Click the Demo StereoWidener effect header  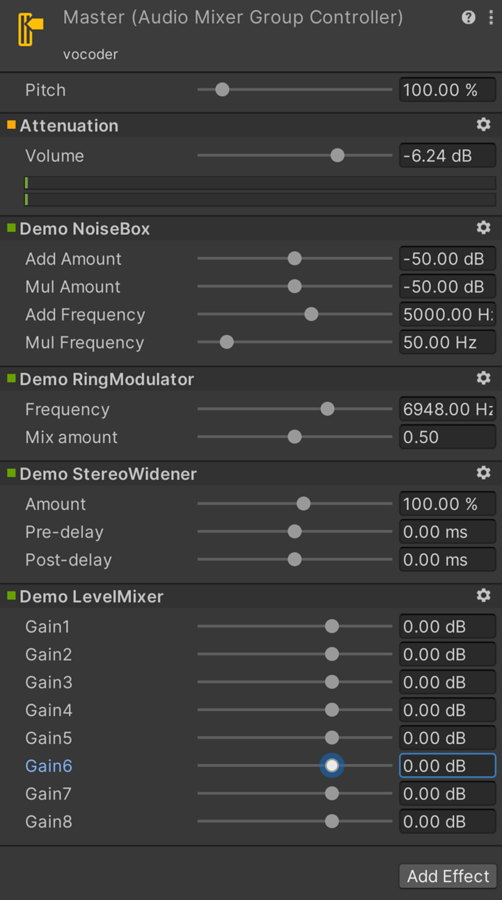point(251,474)
